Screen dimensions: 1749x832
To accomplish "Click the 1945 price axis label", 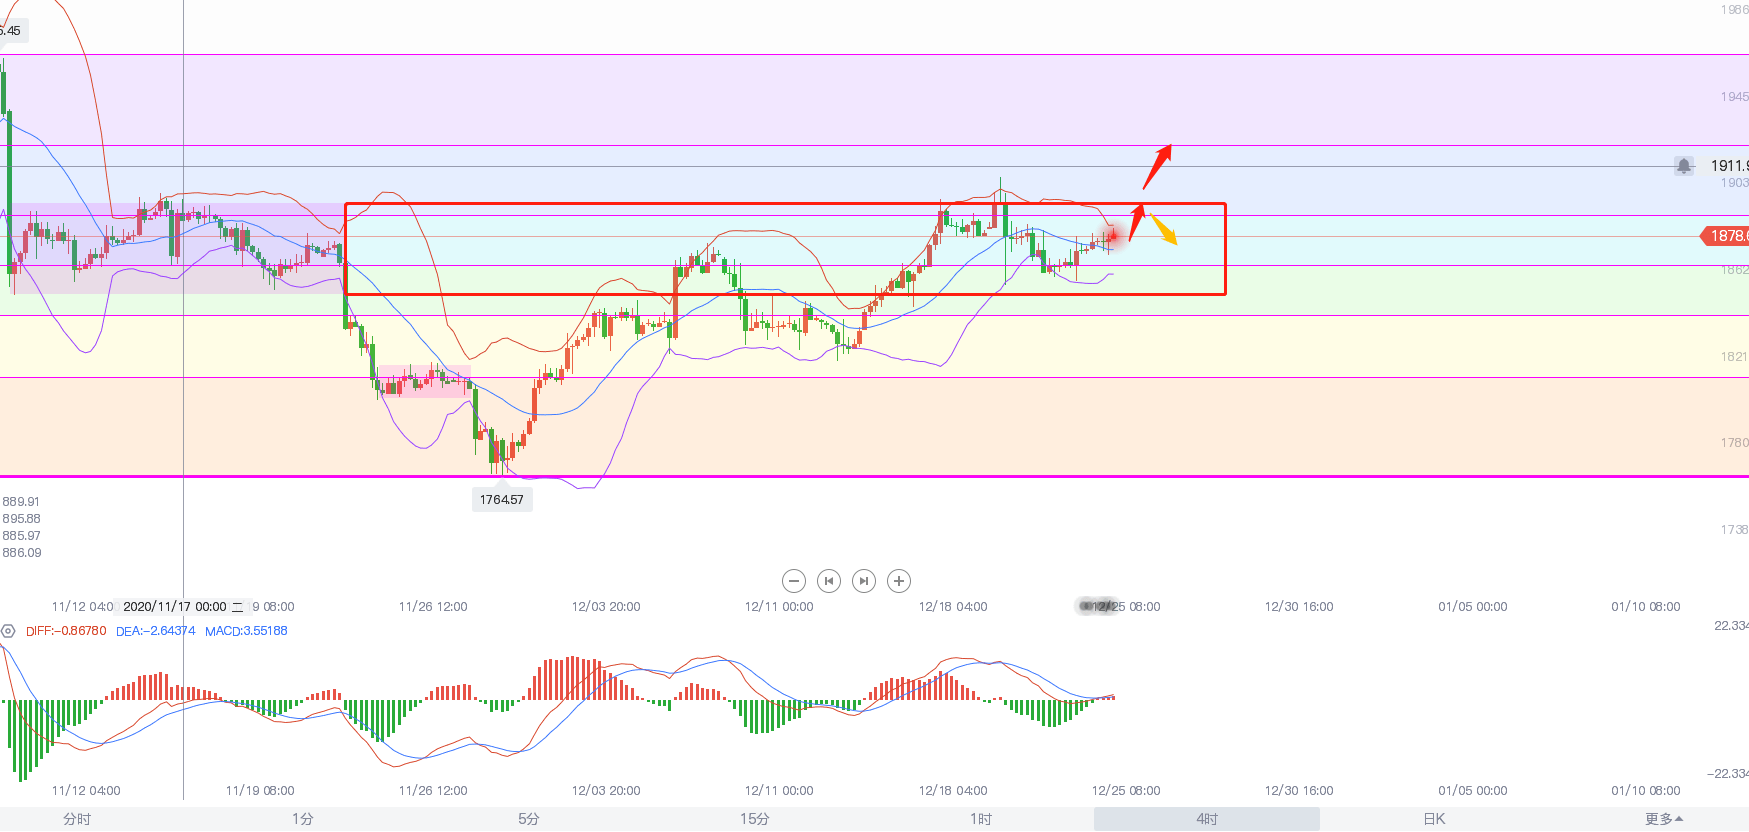I will click(1735, 97).
